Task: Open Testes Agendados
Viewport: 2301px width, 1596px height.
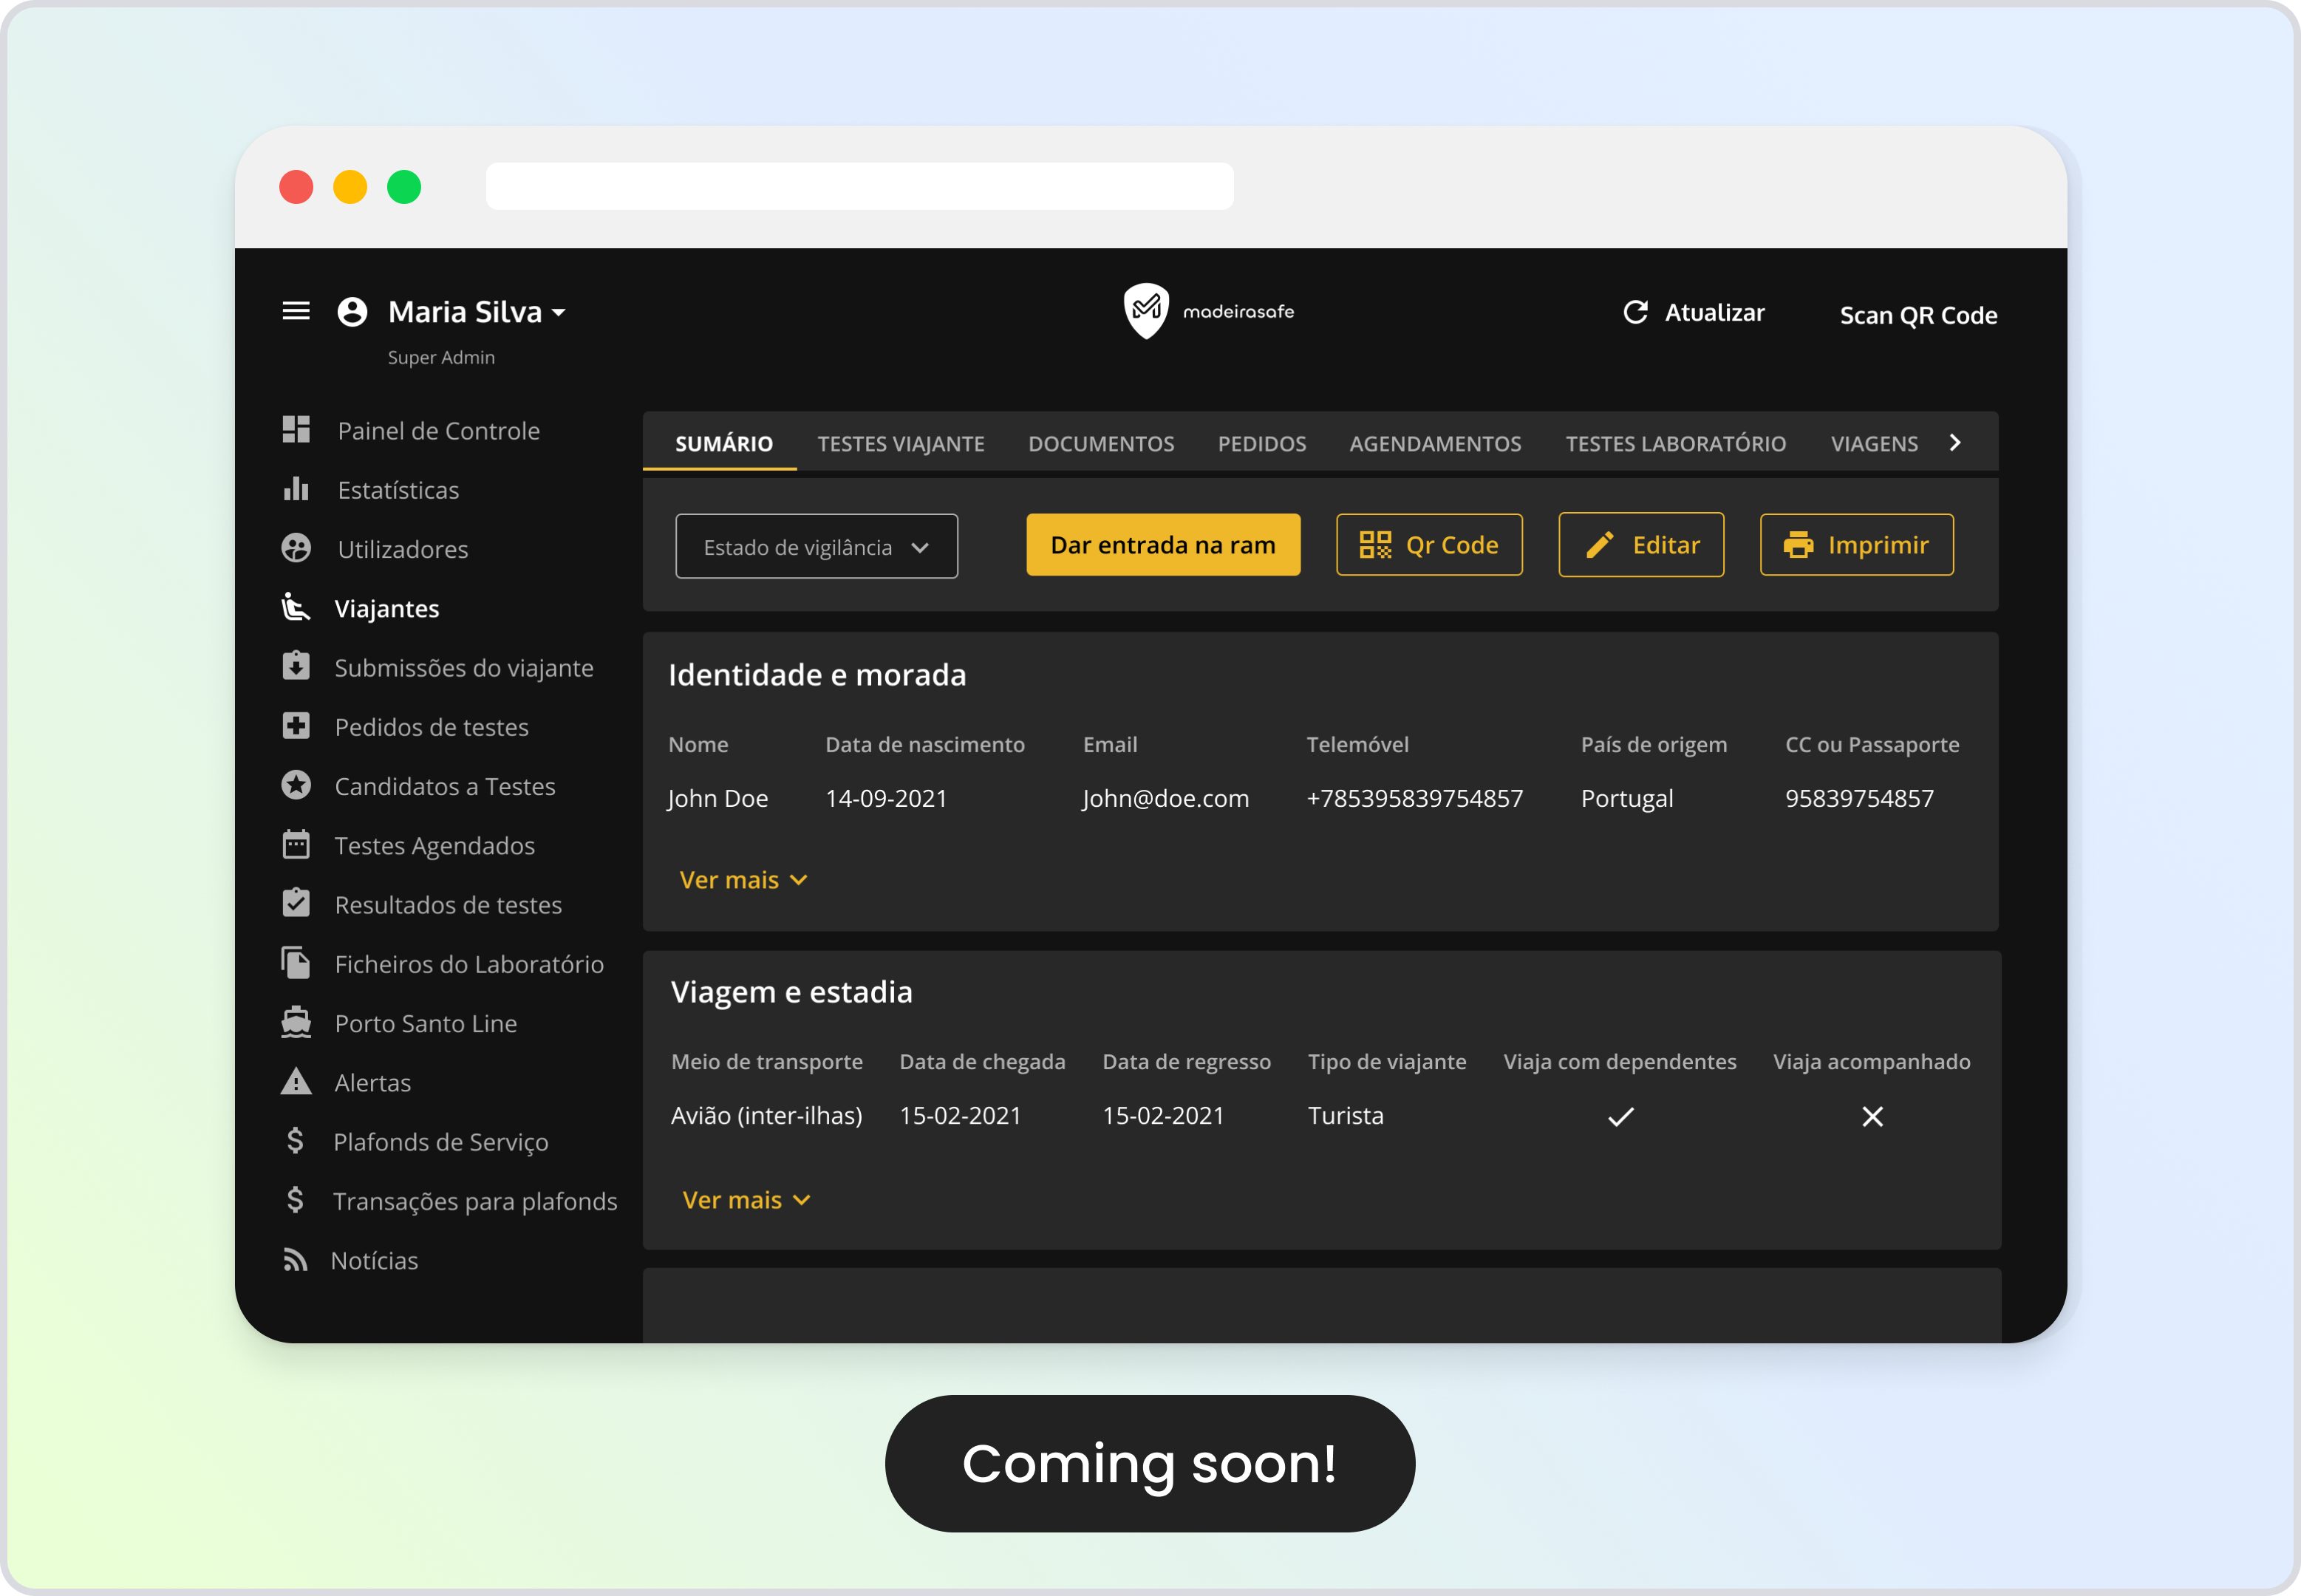Action: tap(435, 846)
